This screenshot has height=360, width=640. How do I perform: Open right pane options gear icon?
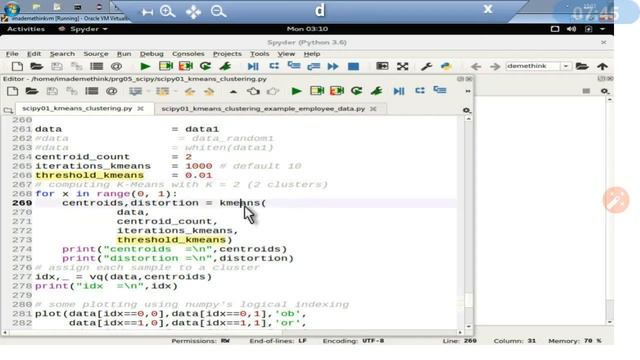(x=604, y=91)
